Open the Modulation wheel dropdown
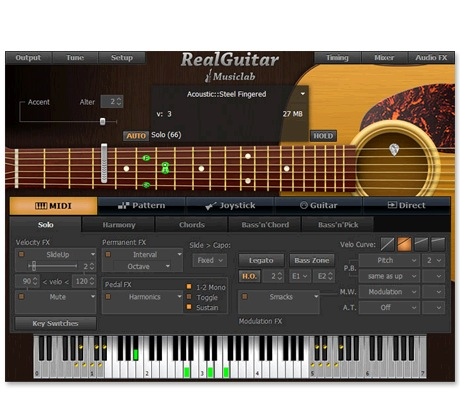Screen dimensions: 460x416 [389, 292]
